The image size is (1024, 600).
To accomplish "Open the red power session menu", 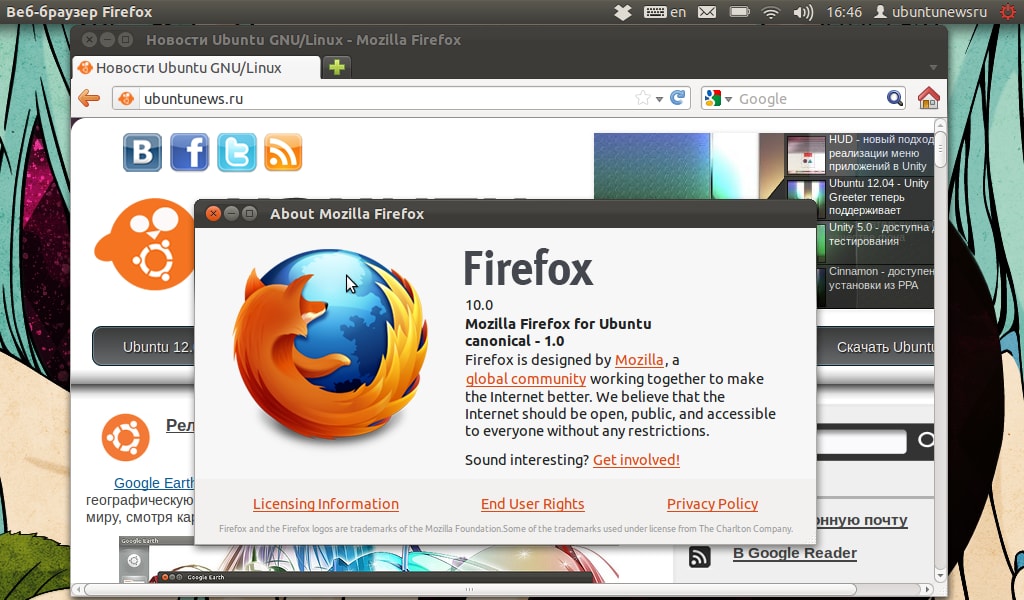I will point(1008,12).
